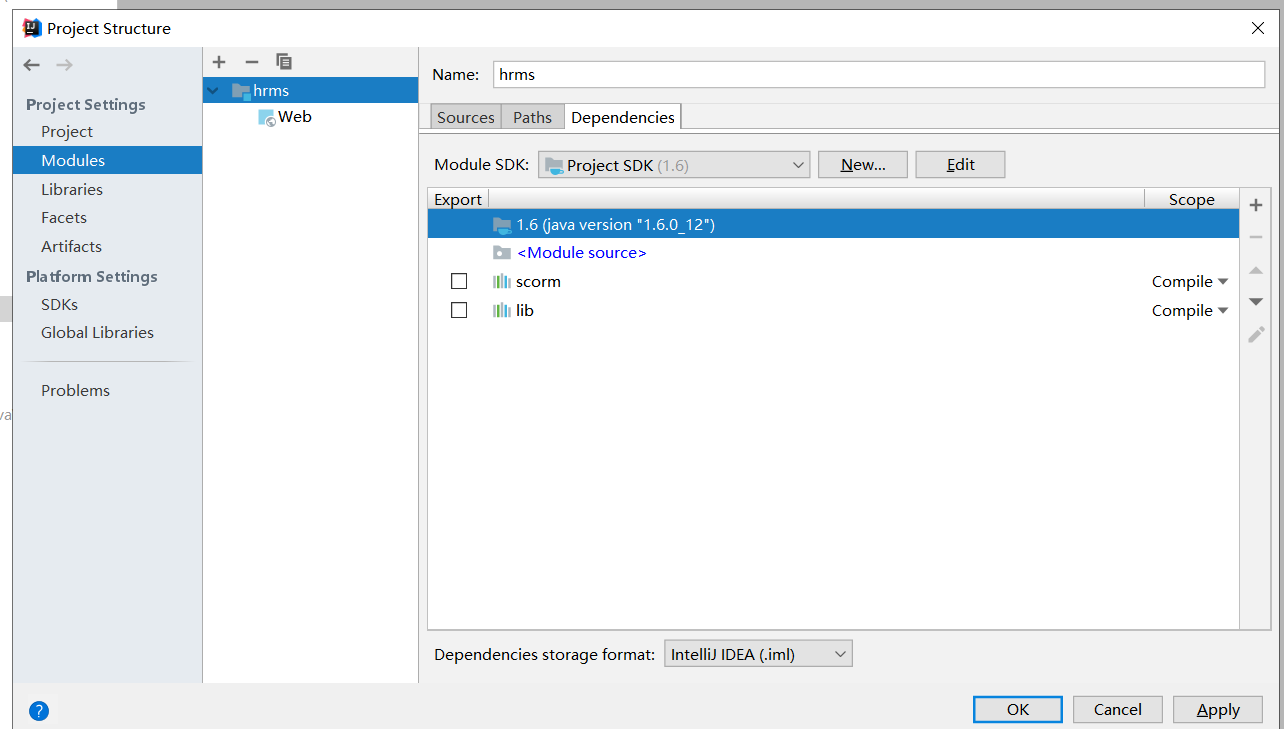Open help via the question mark icon
This screenshot has width=1284, height=729.
click(38, 710)
